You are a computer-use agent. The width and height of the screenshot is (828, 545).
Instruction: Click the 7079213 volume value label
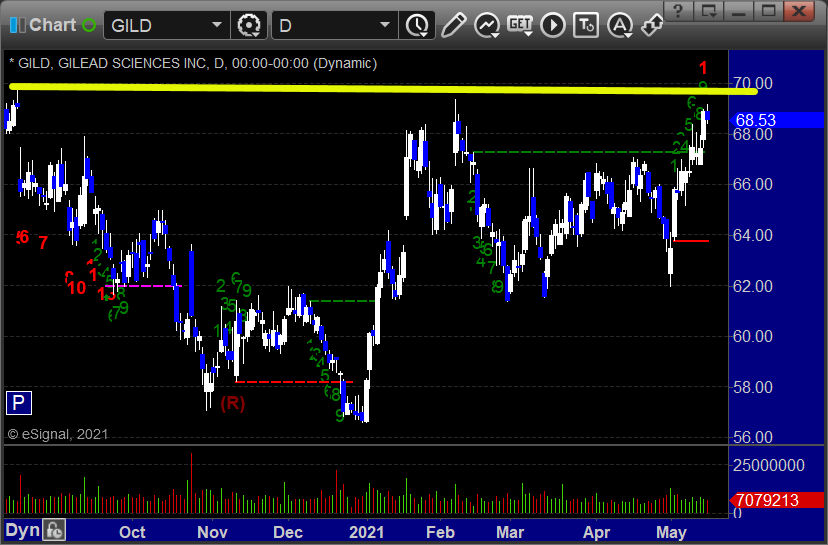pyautogui.click(x=777, y=500)
